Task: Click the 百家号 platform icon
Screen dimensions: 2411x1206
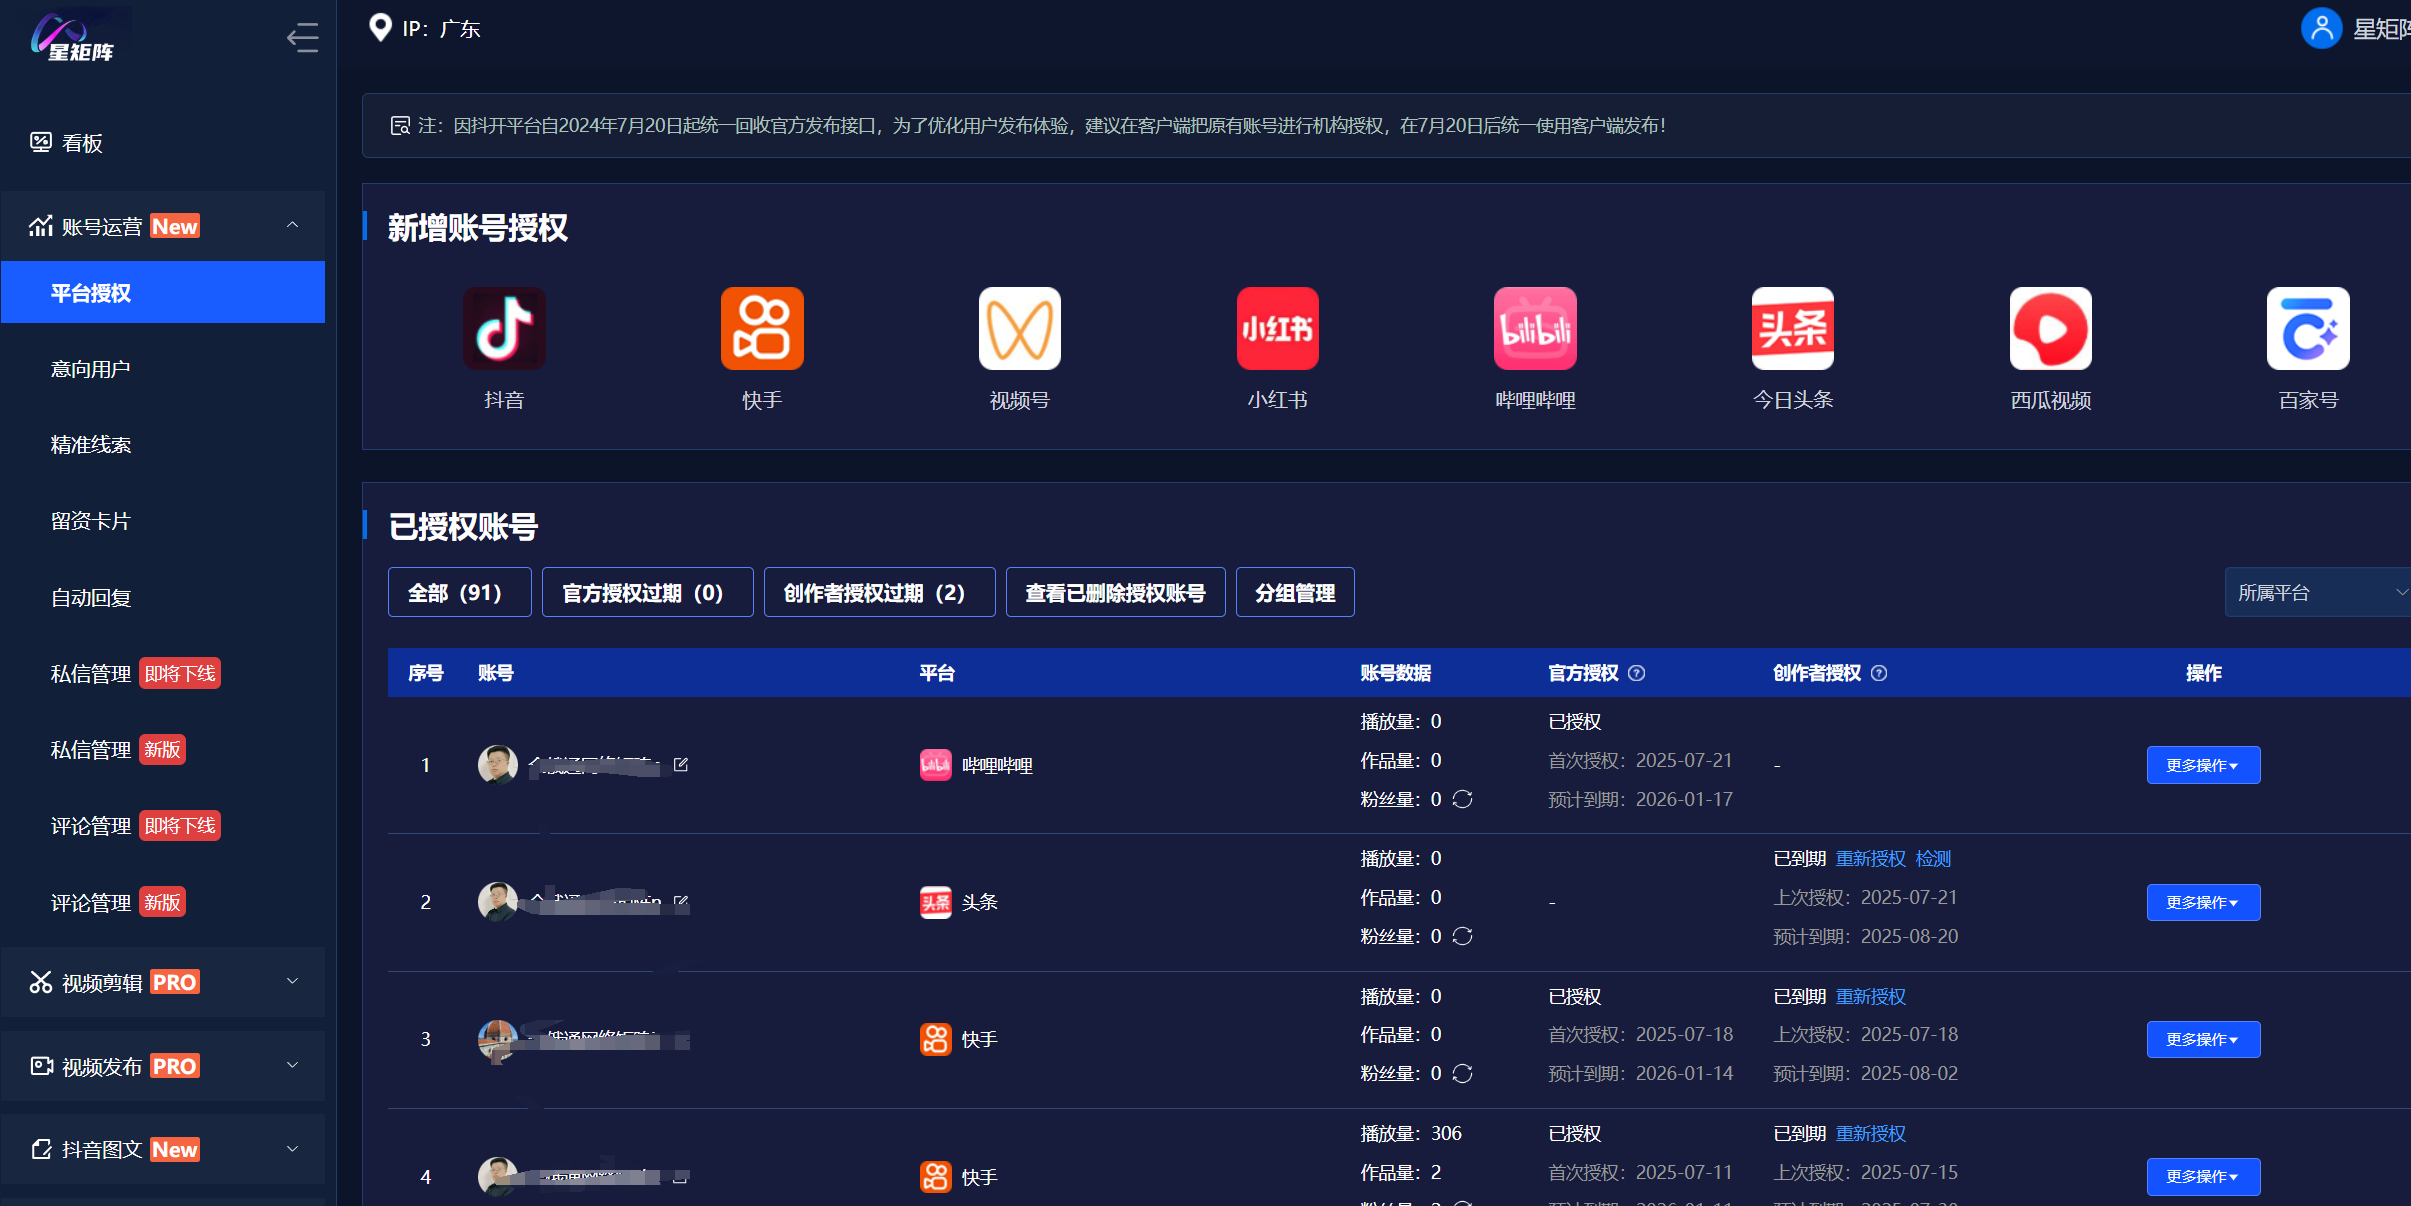Action: (2307, 328)
